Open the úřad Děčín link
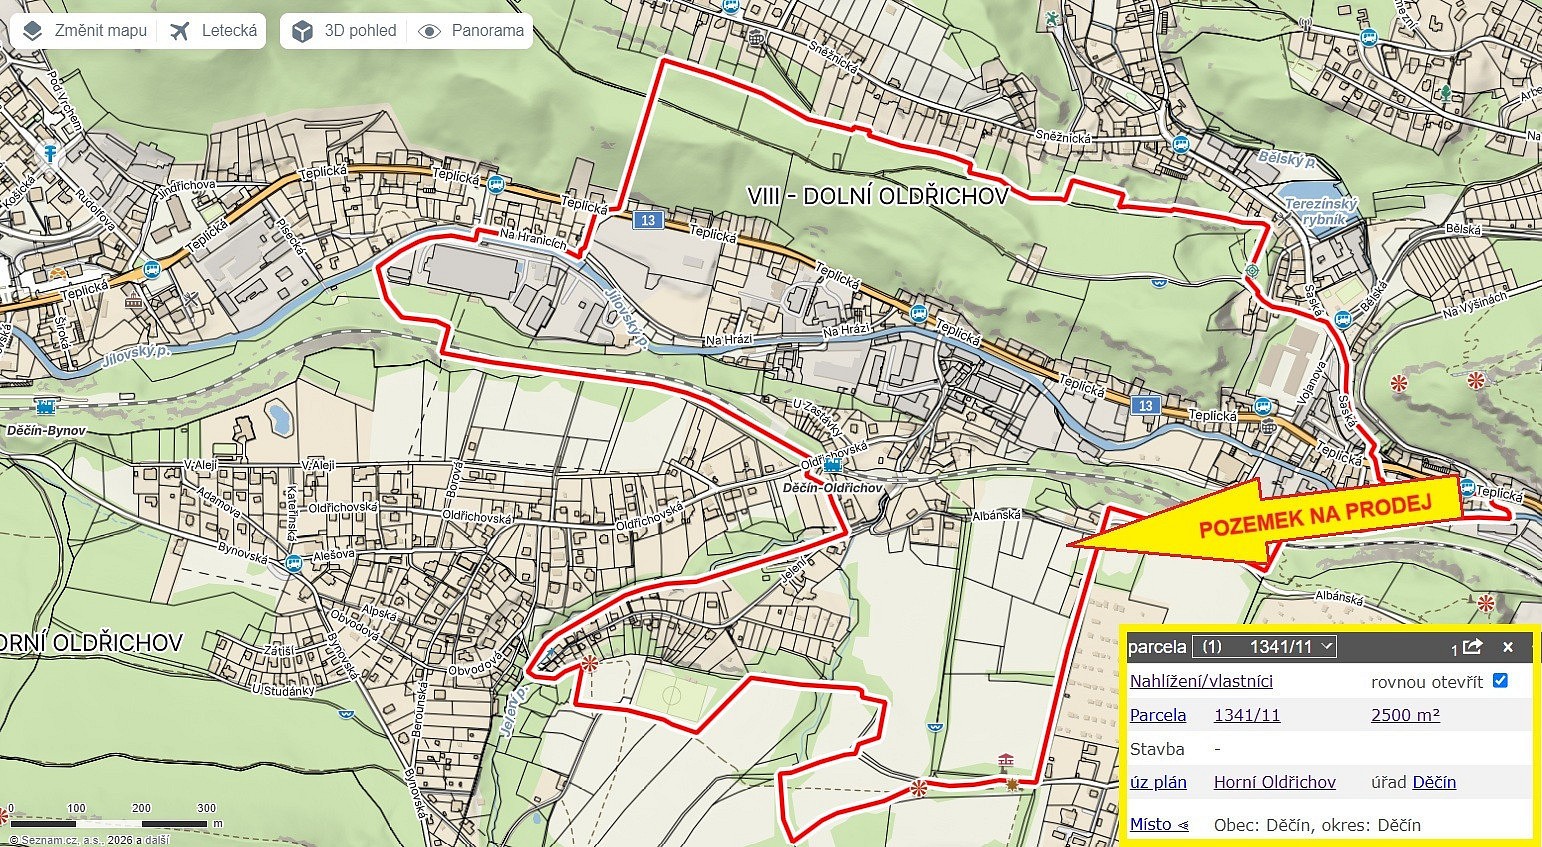 [1434, 782]
